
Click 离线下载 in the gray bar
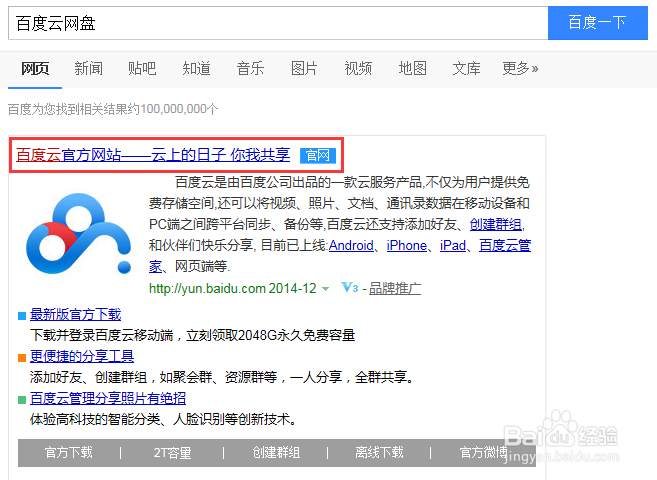point(379,453)
